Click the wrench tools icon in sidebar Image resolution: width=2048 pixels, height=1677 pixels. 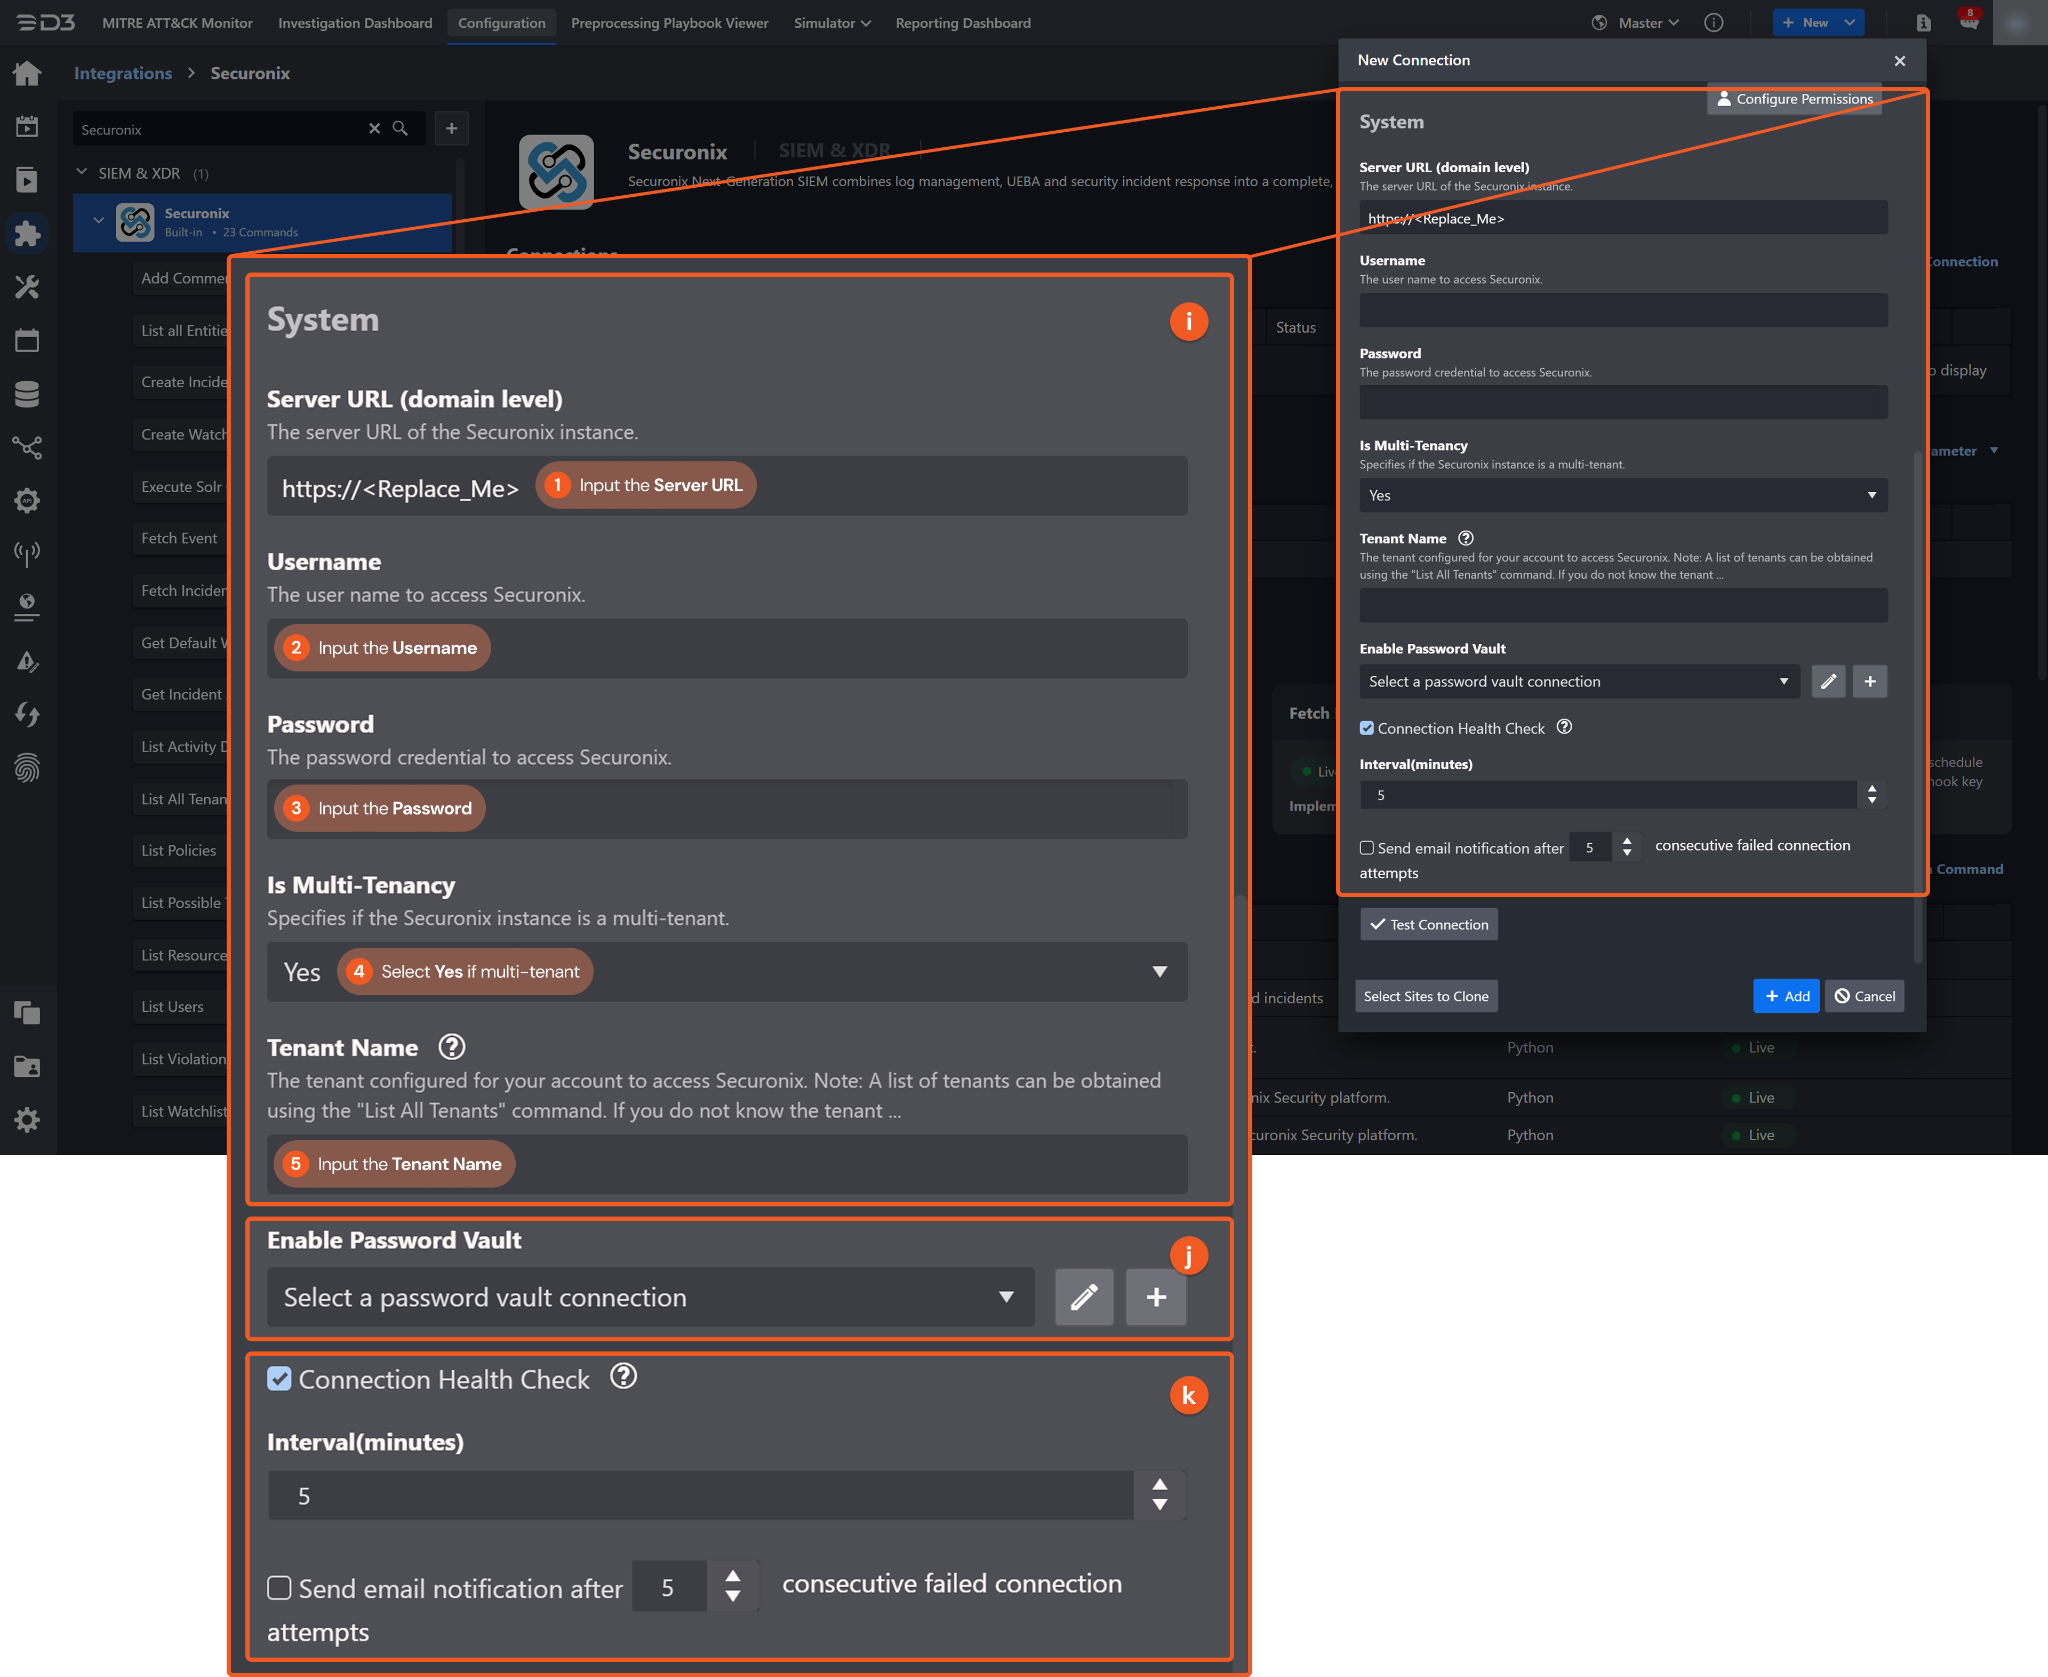[x=27, y=288]
